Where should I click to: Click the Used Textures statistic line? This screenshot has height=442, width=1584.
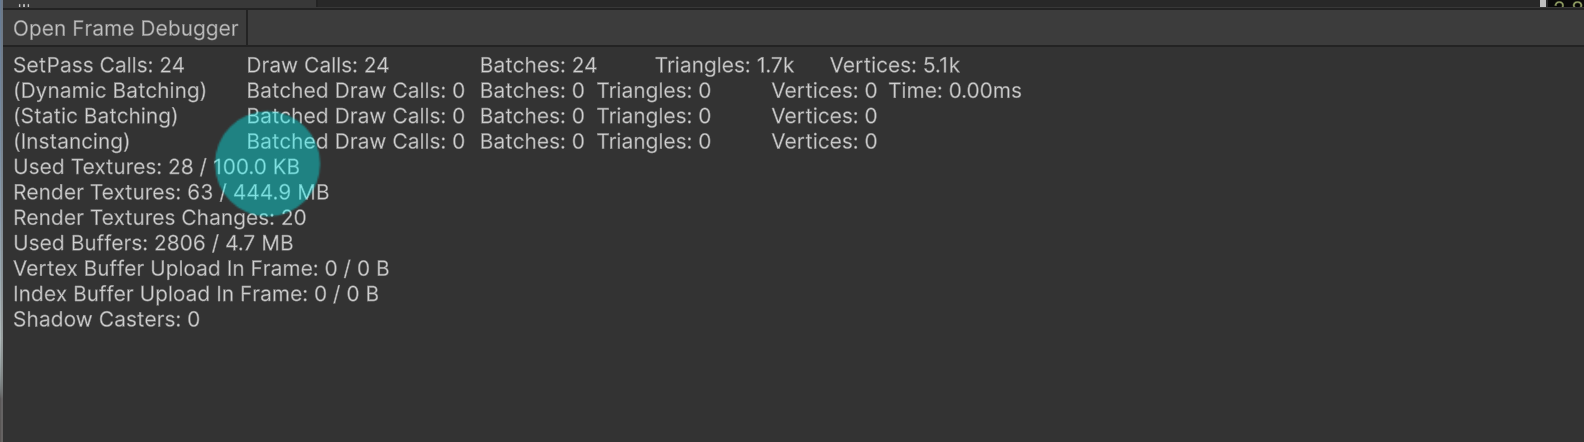[x=155, y=167]
